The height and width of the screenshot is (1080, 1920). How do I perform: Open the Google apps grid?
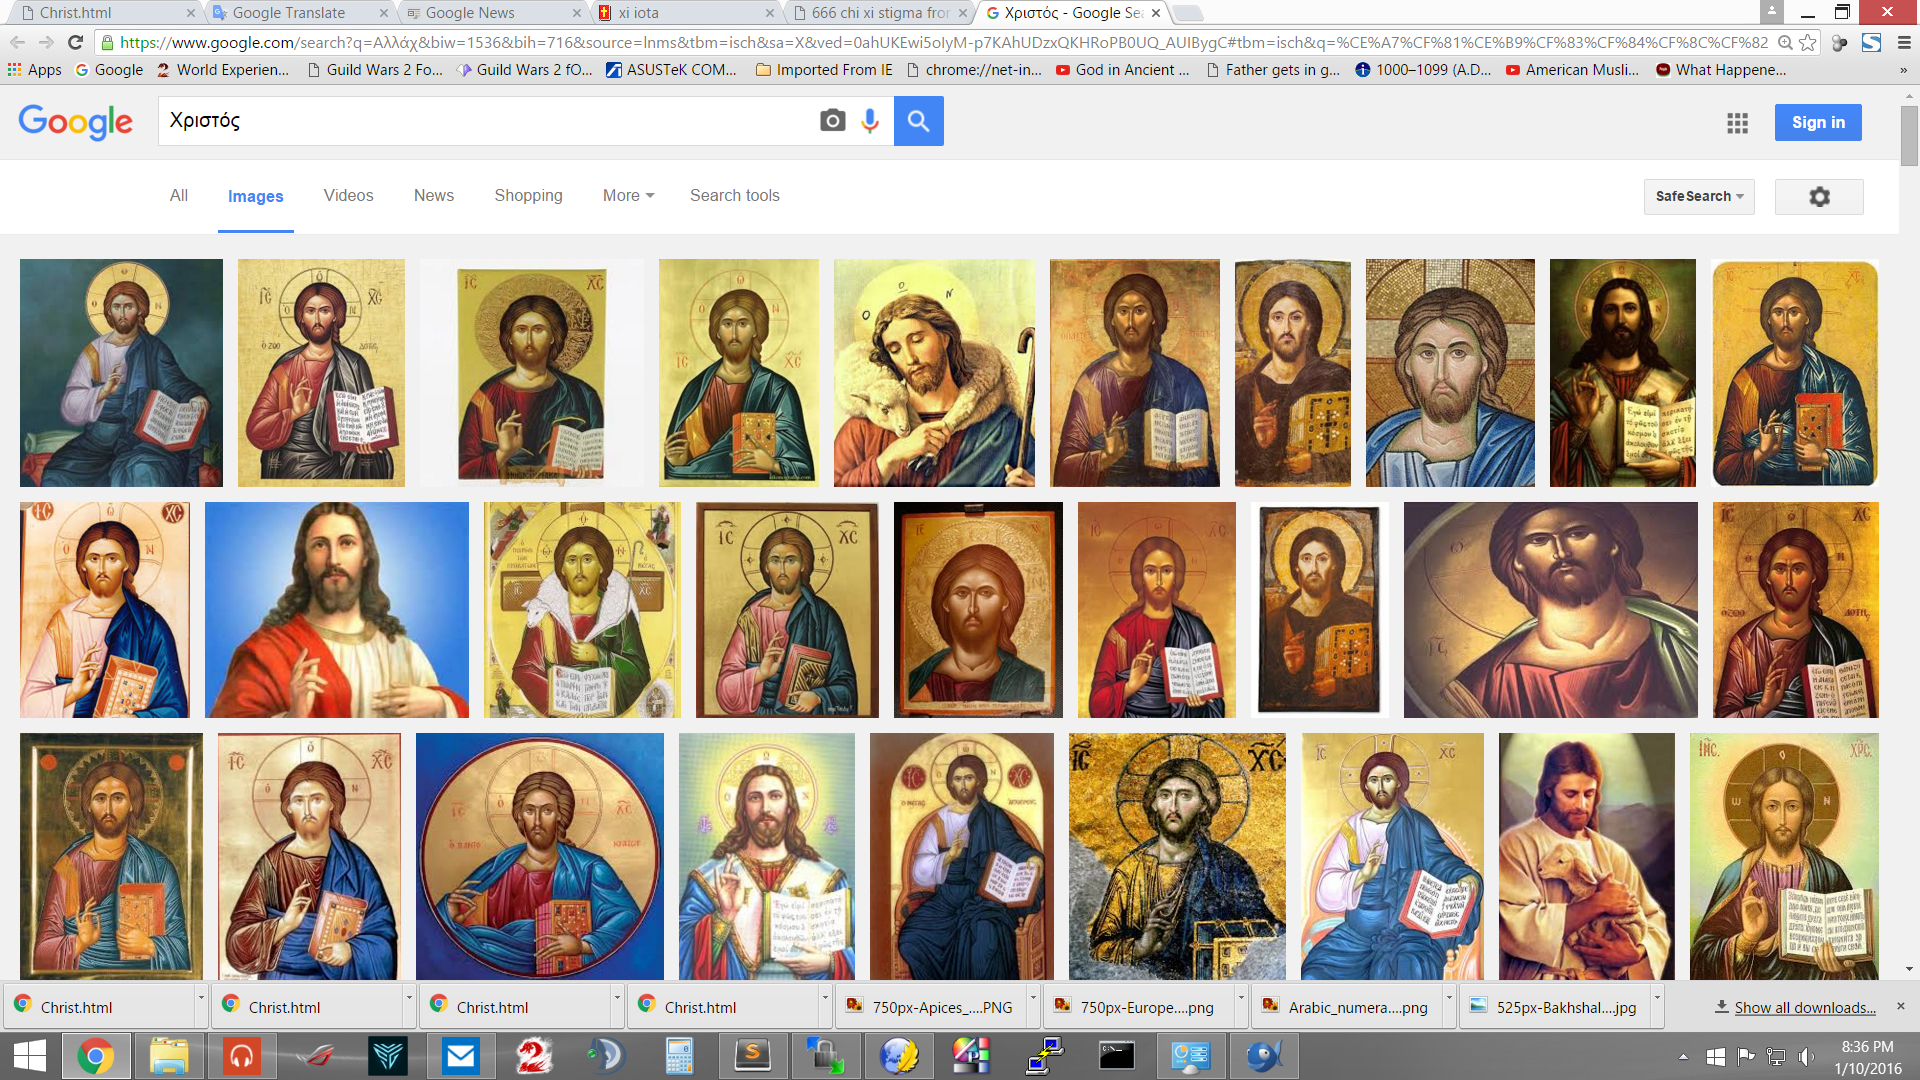1737,123
